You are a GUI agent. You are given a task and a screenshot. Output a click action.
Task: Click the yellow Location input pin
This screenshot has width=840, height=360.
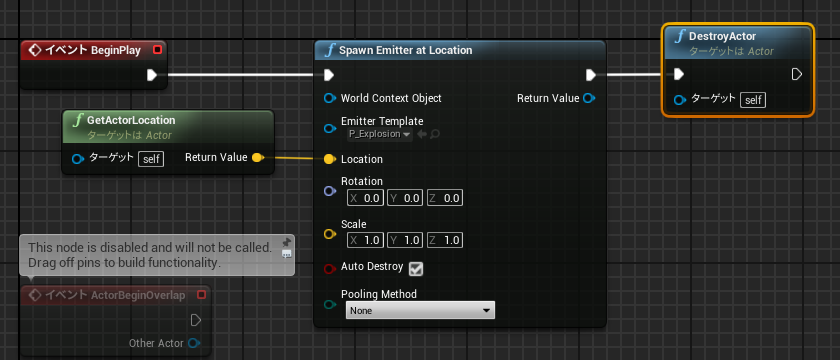coord(330,159)
